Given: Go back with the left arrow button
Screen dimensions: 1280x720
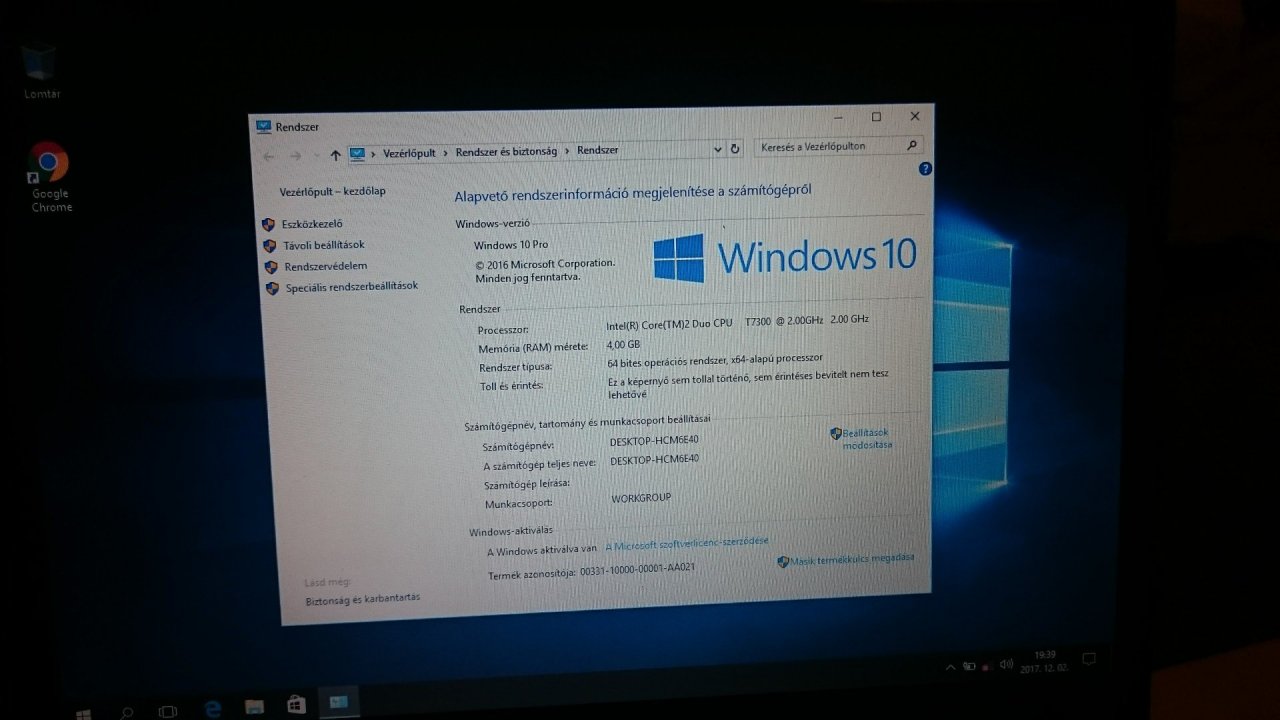Looking at the screenshot, I should tap(268, 156).
